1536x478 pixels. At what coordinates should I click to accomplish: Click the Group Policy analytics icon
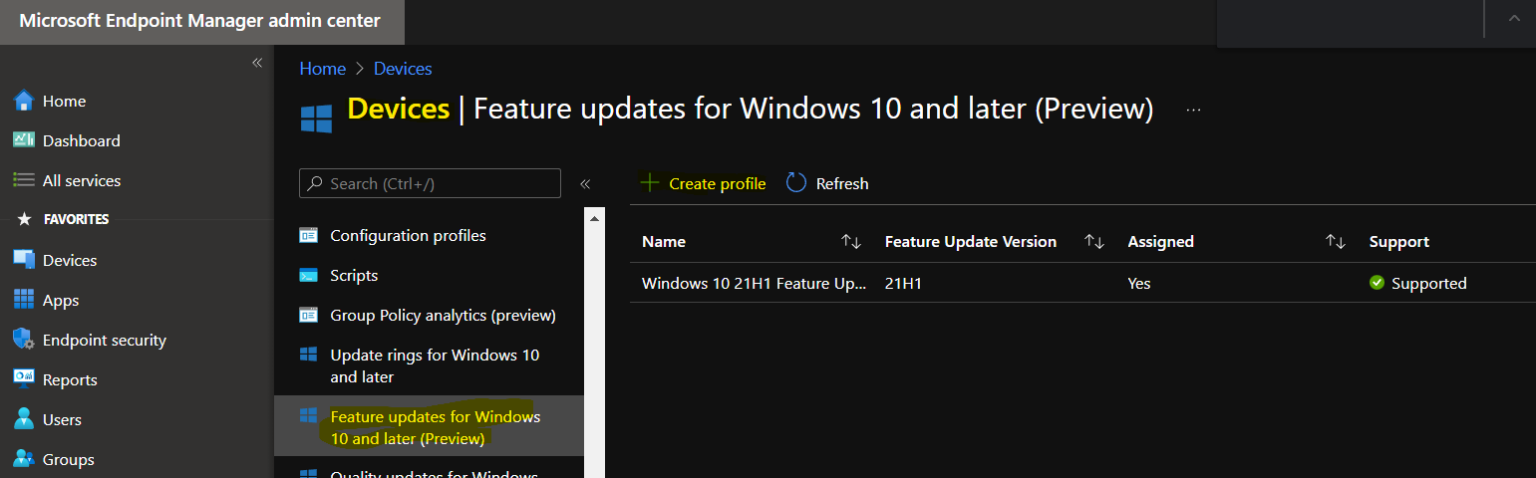point(309,315)
